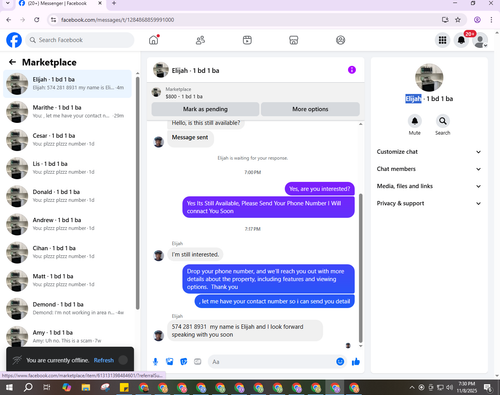The height and width of the screenshot is (395, 500).
Task: Open the Matt conversation
Action: click(x=68, y=281)
